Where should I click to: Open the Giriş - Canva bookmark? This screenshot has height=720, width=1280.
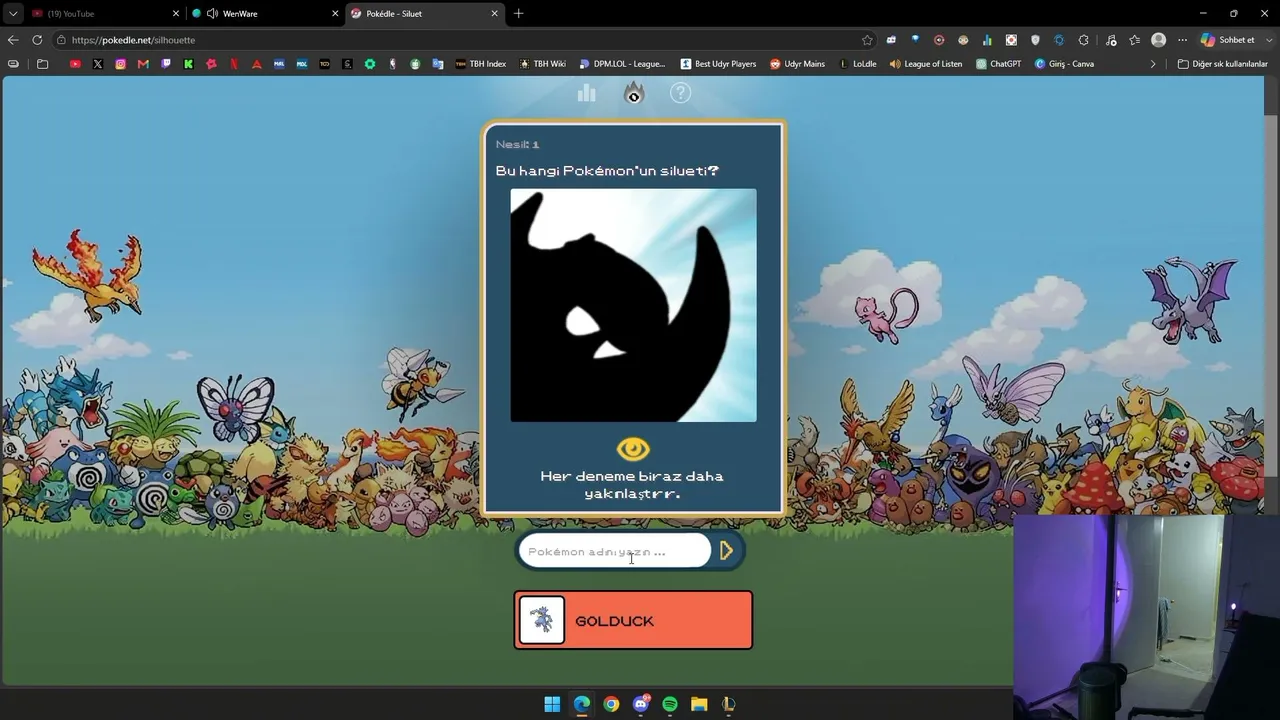(1064, 64)
